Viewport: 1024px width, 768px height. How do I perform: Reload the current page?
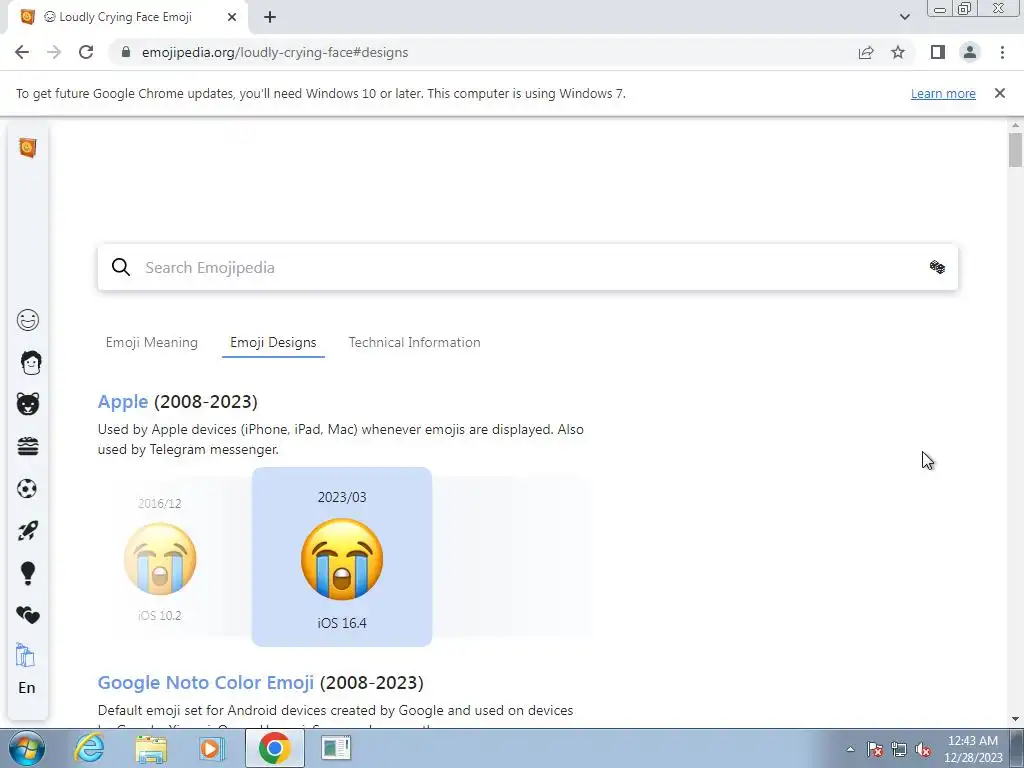[x=86, y=52]
